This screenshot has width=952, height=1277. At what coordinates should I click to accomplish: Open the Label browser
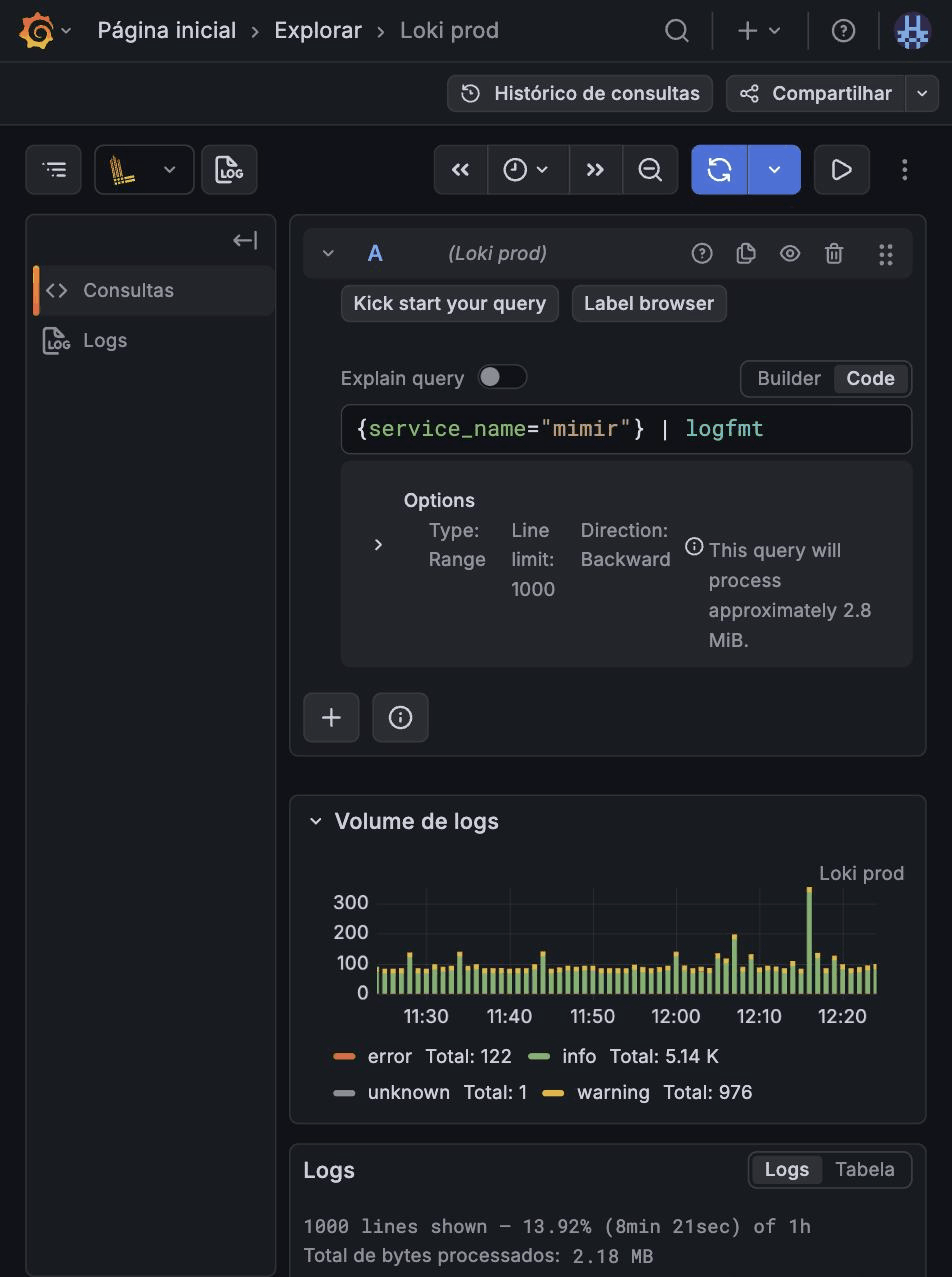649,303
